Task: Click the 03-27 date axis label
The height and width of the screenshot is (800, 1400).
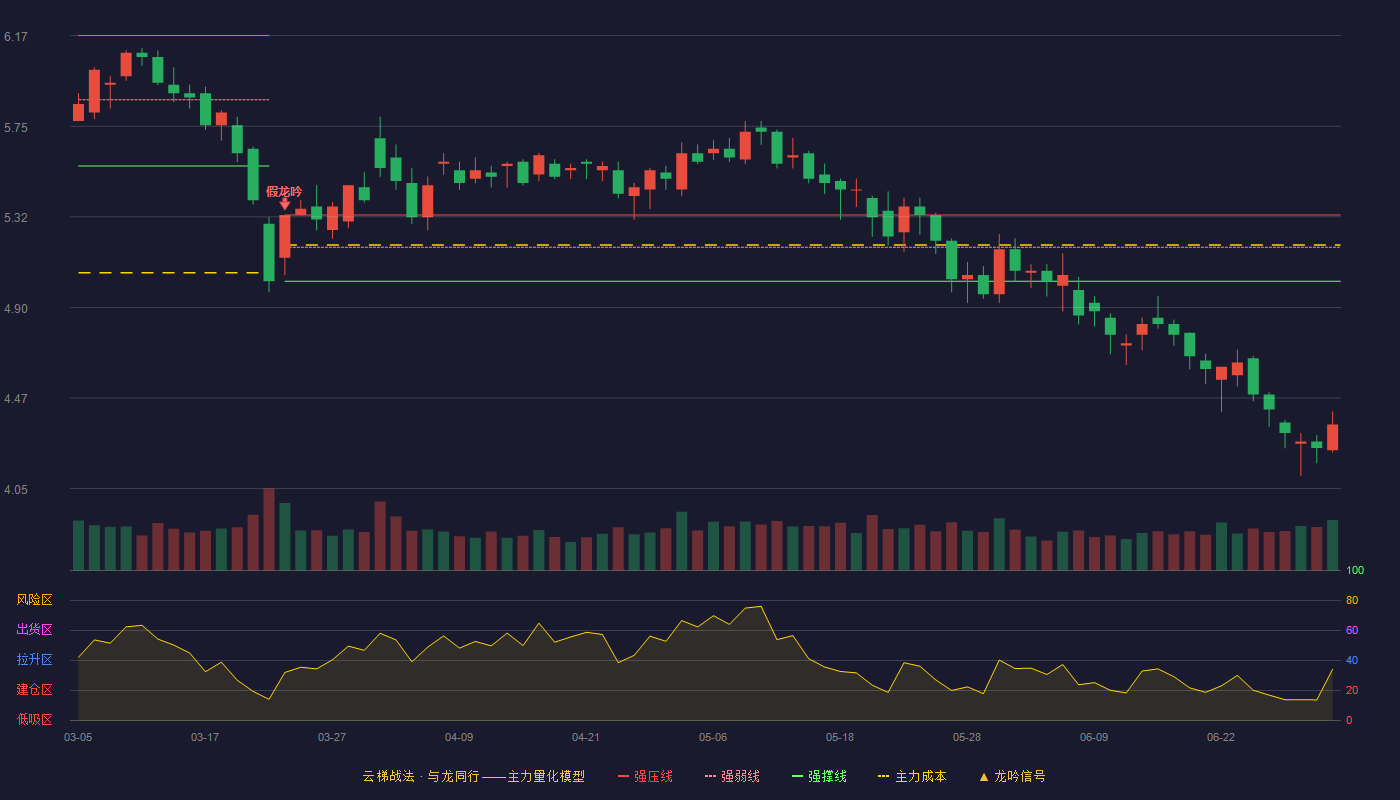Action: tap(332, 737)
